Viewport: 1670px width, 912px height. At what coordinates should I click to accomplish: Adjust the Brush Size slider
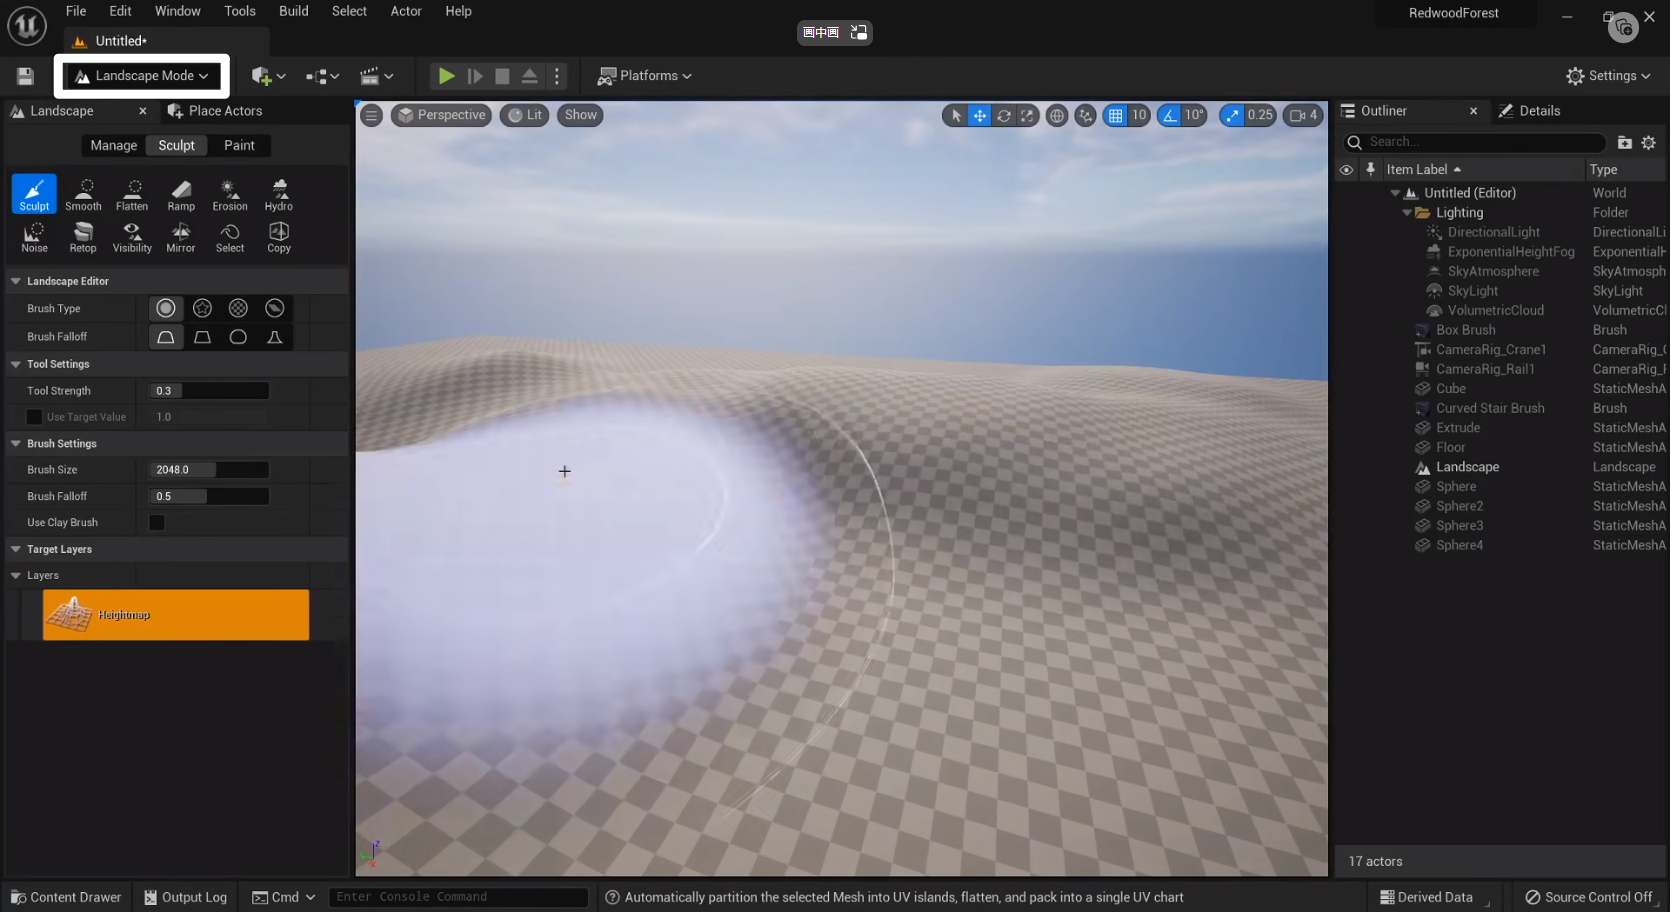210,470
